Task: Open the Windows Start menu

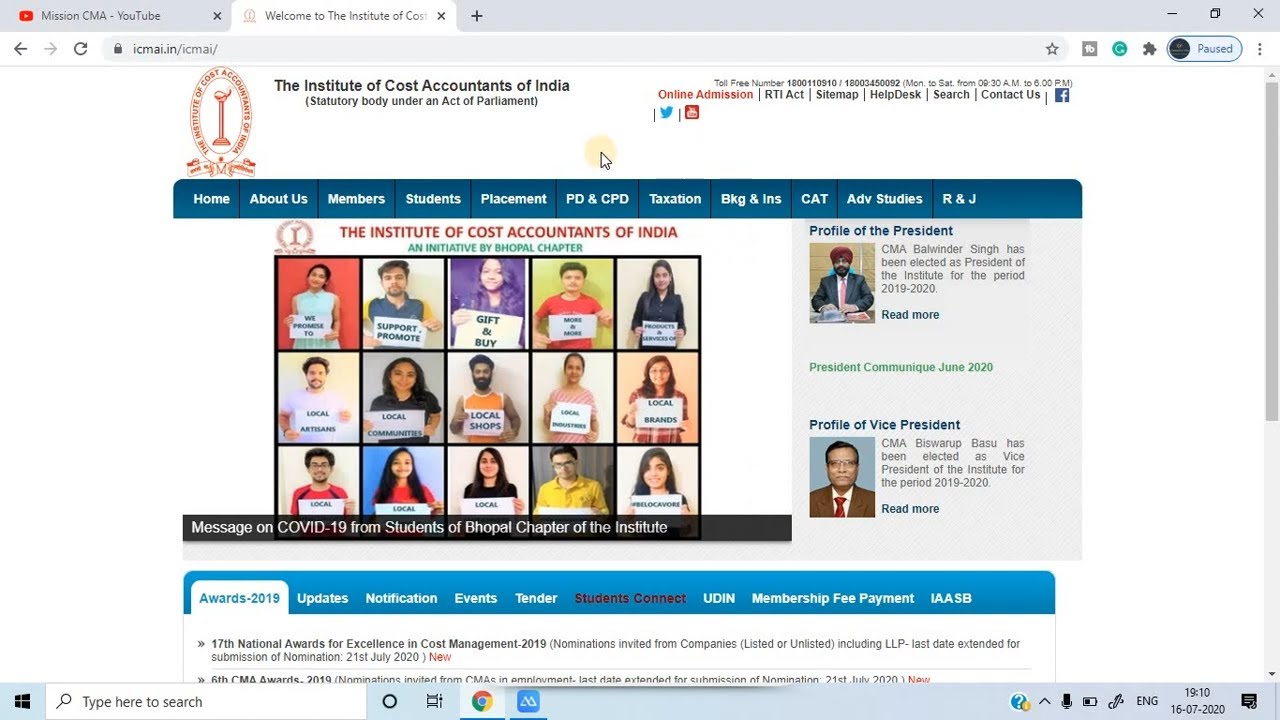Action: pyautogui.click(x=22, y=701)
